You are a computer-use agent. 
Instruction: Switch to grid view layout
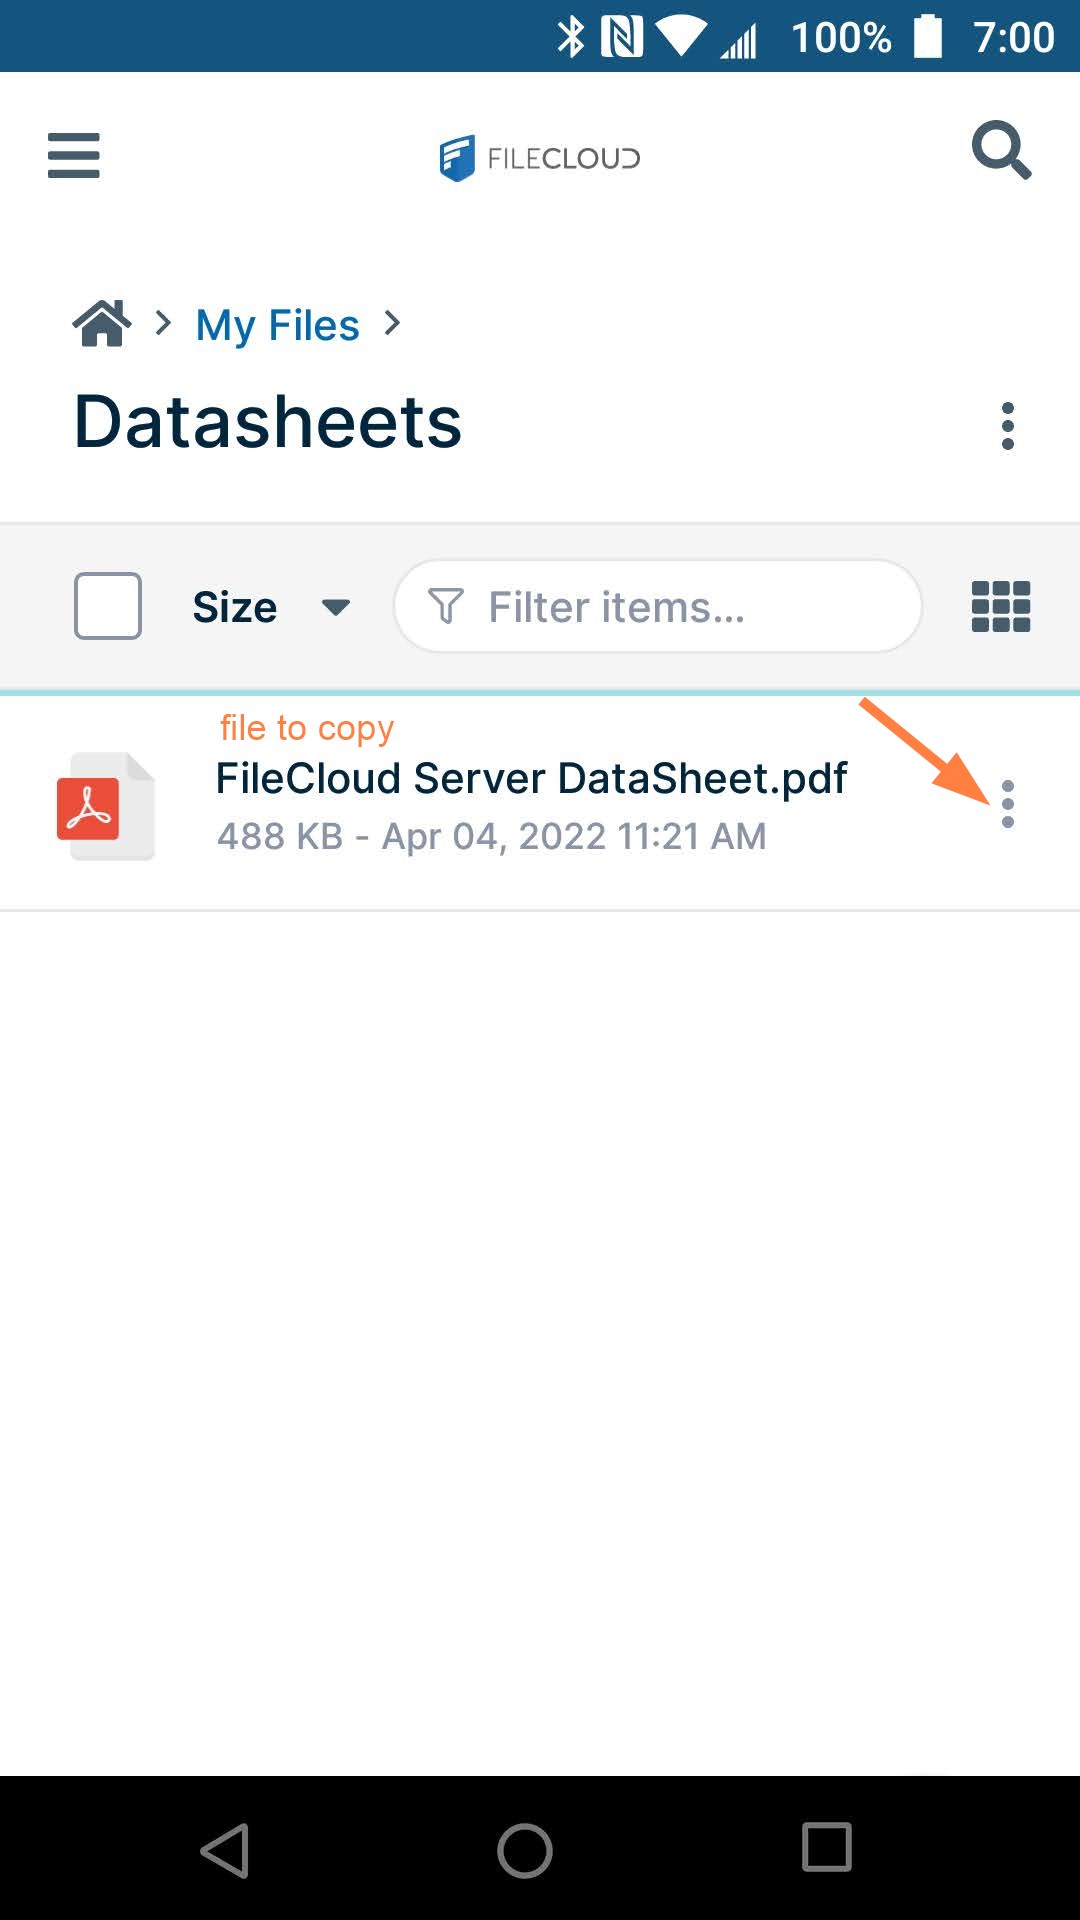(1001, 607)
